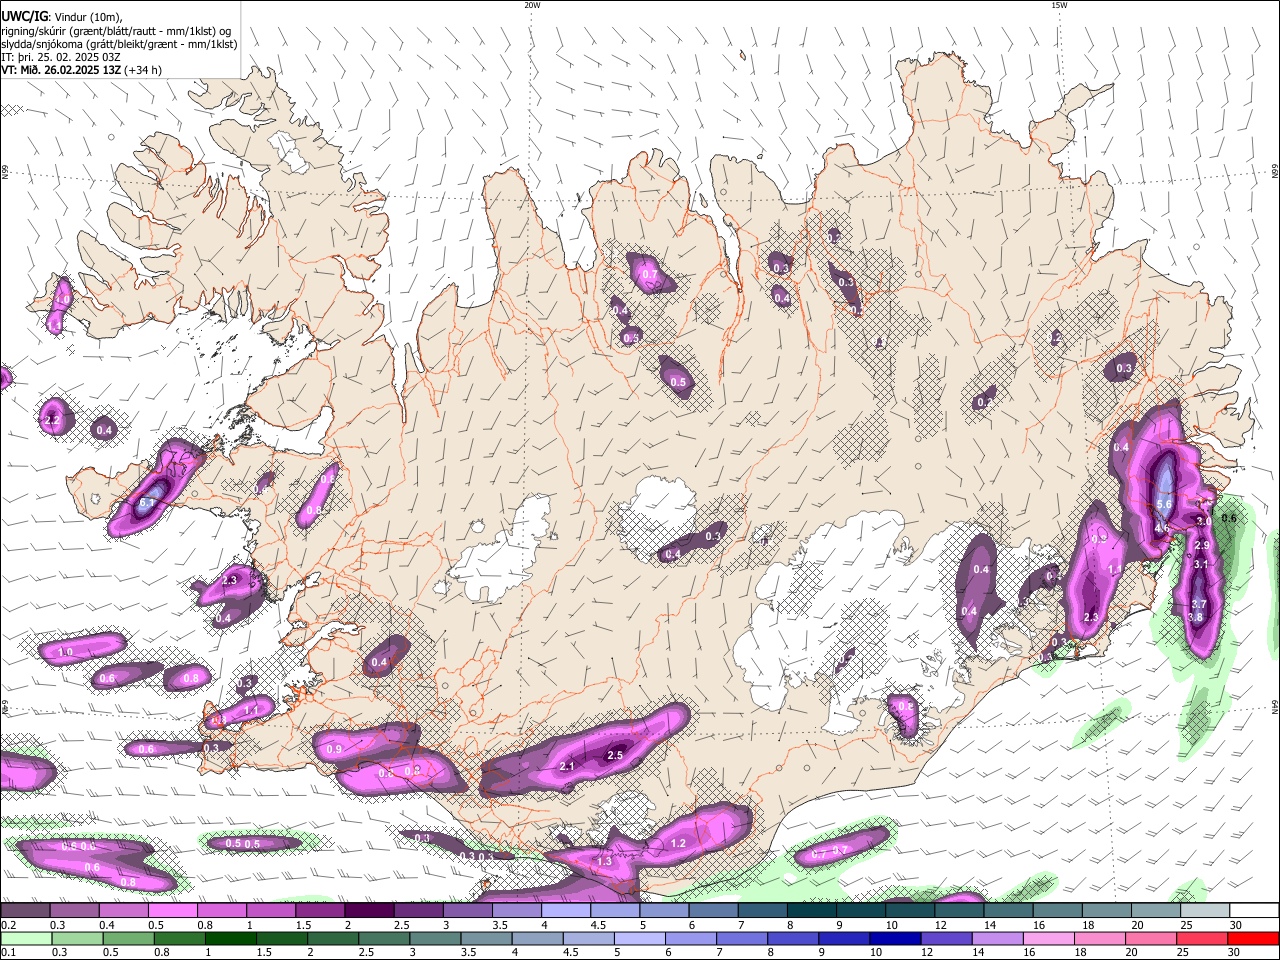The width and height of the screenshot is (1280, 960).
Task: Click the 2.2 value off the west coast
Action: coord(54,420)
